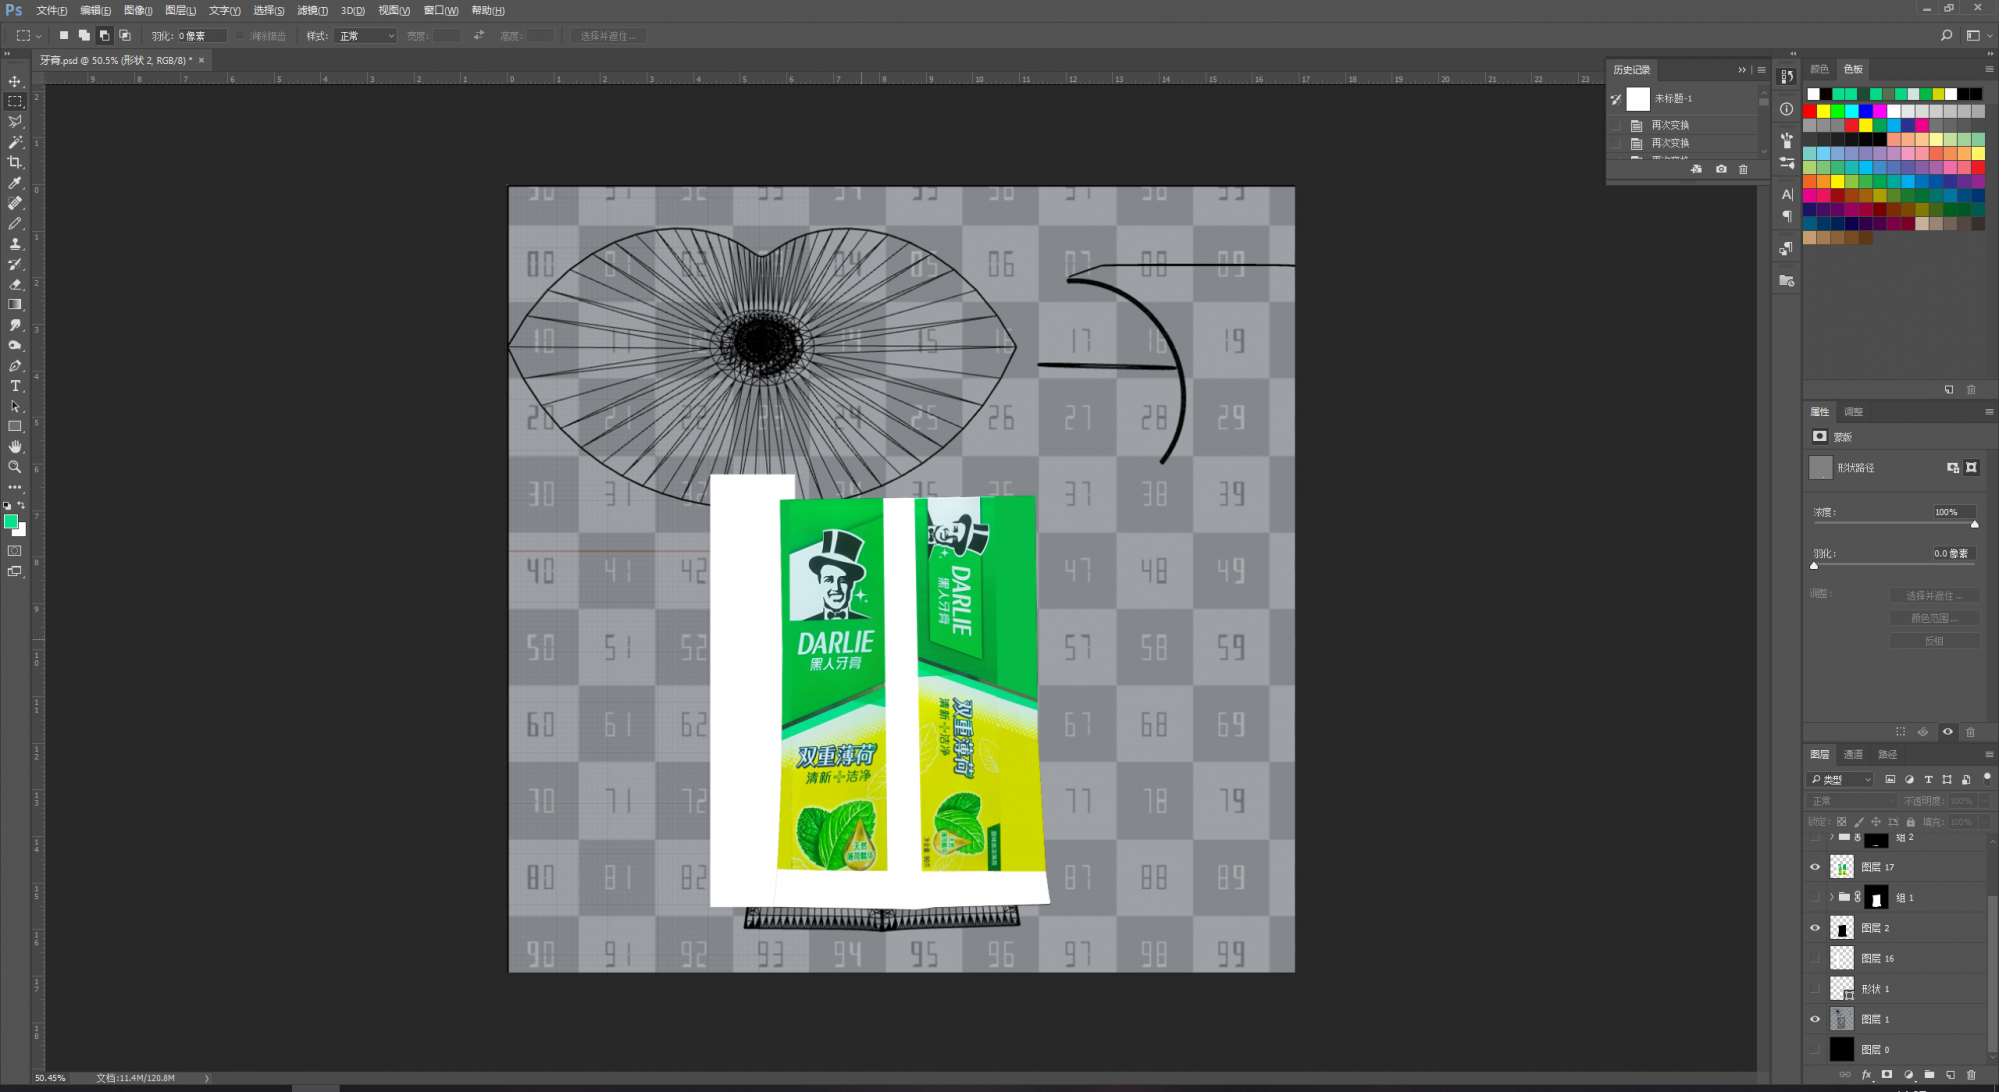Open the layer filter 类型 dropdown
Viewport: 1999px width, 1092px height.
click(1841, 779)
